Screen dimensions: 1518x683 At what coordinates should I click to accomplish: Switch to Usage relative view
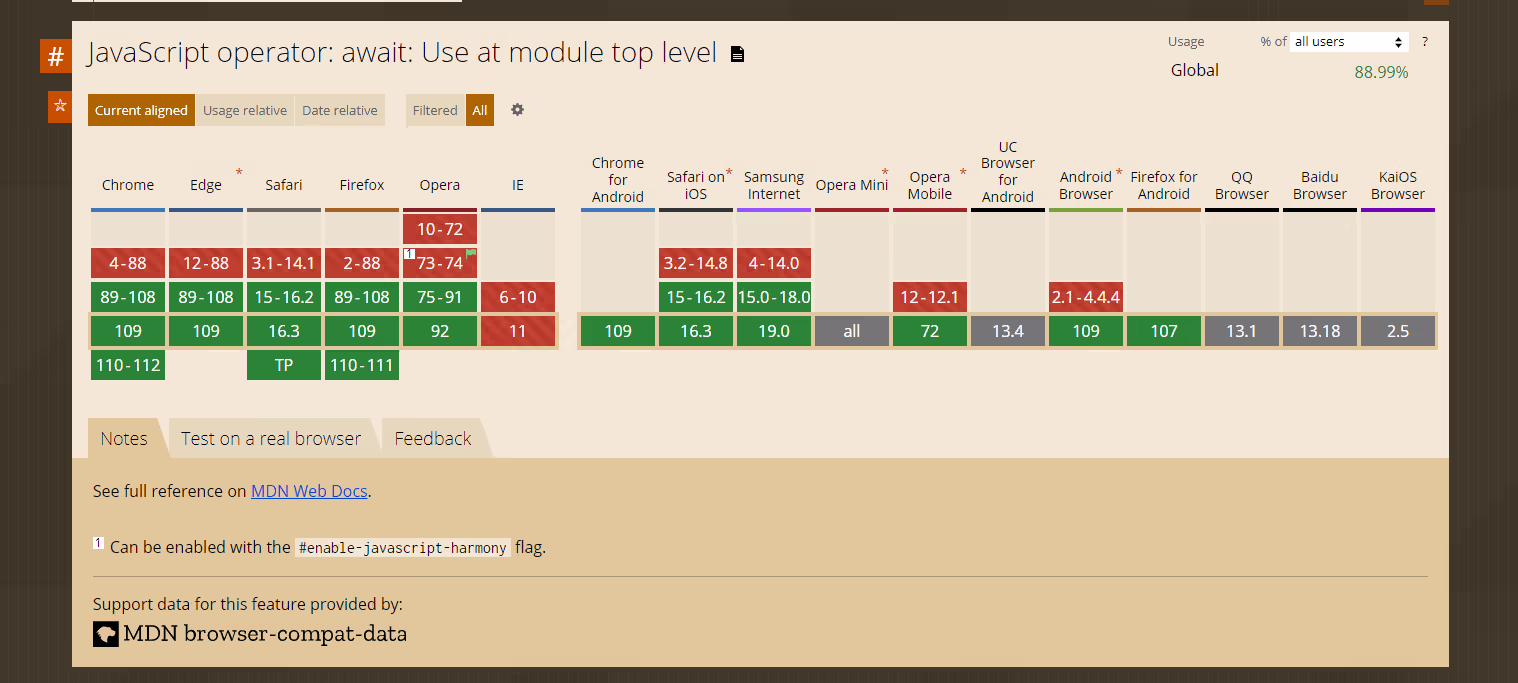(245, 110)
